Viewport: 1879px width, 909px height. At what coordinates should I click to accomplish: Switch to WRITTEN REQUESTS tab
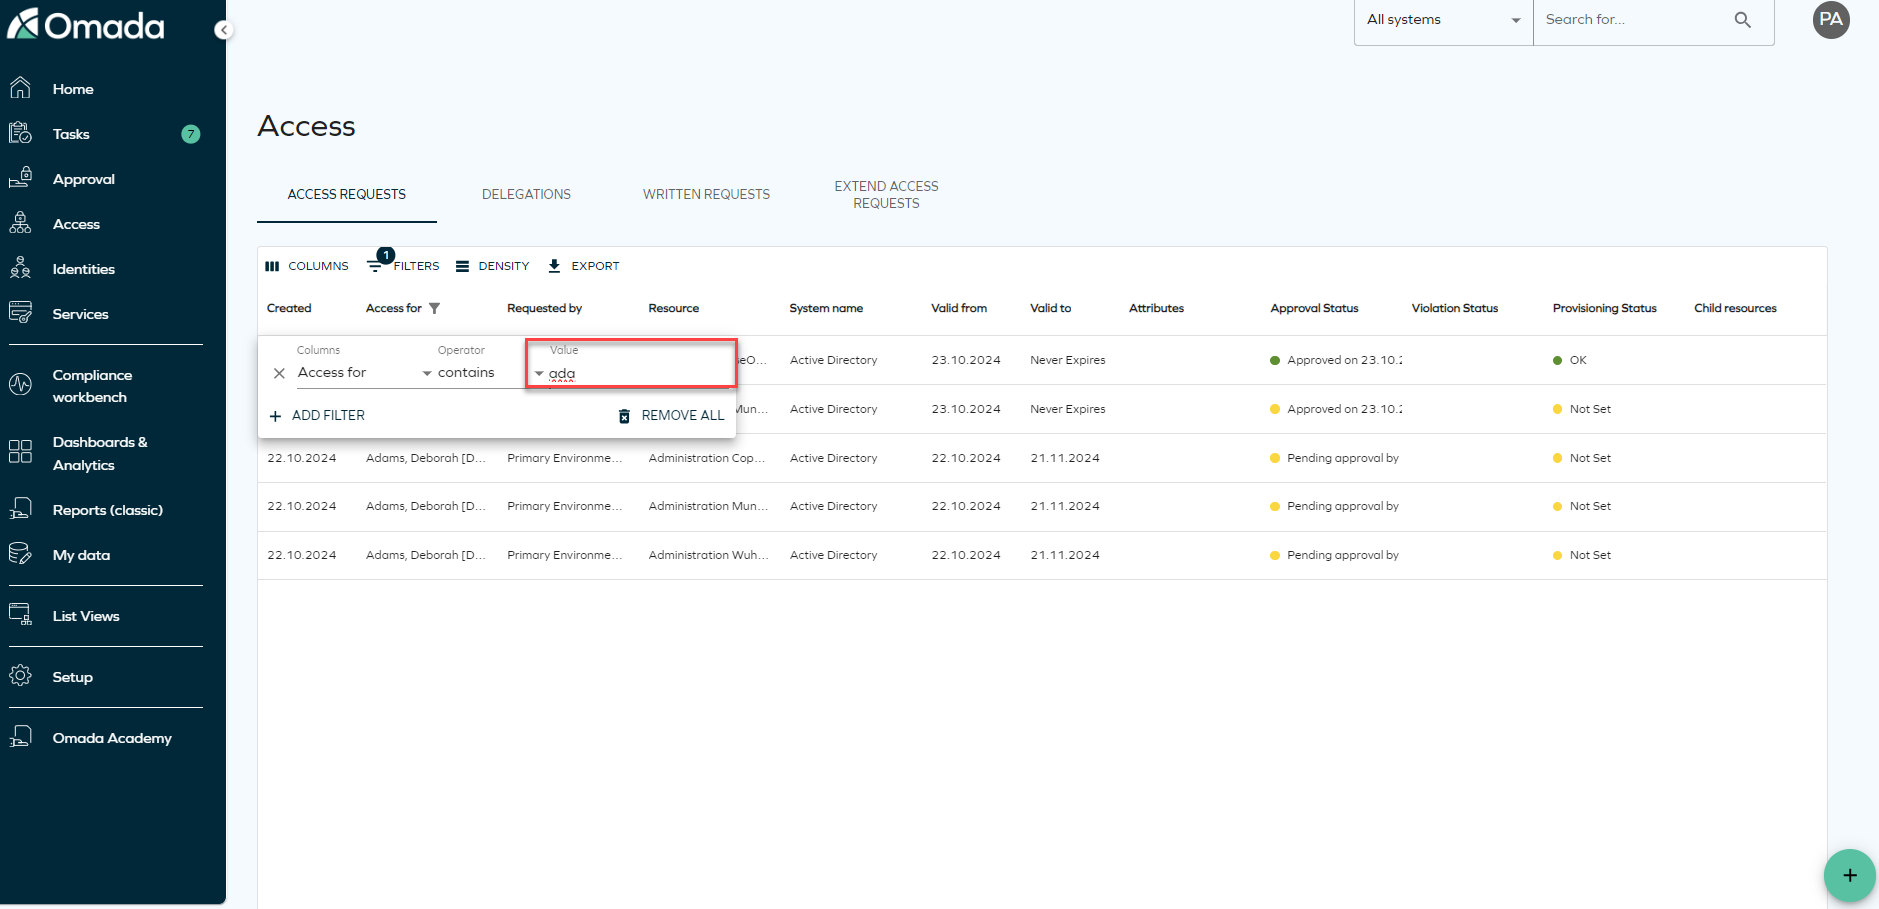[x=706, y=194]
